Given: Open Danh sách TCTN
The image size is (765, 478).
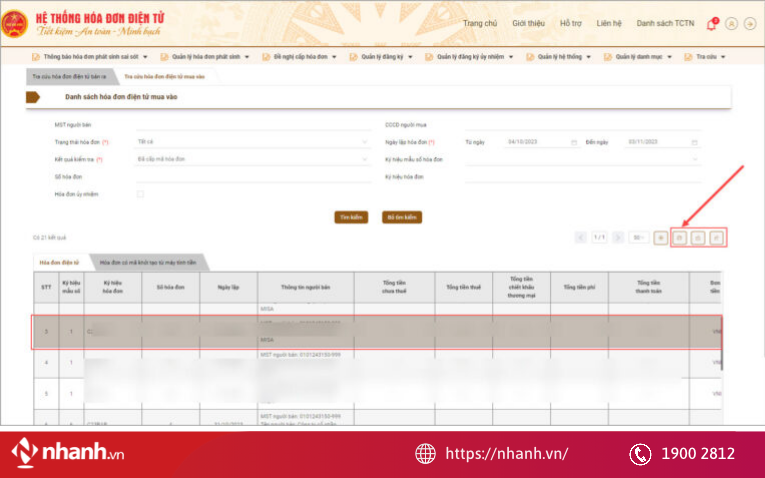Looking at the screenshot, I should (x=665, y=23).
